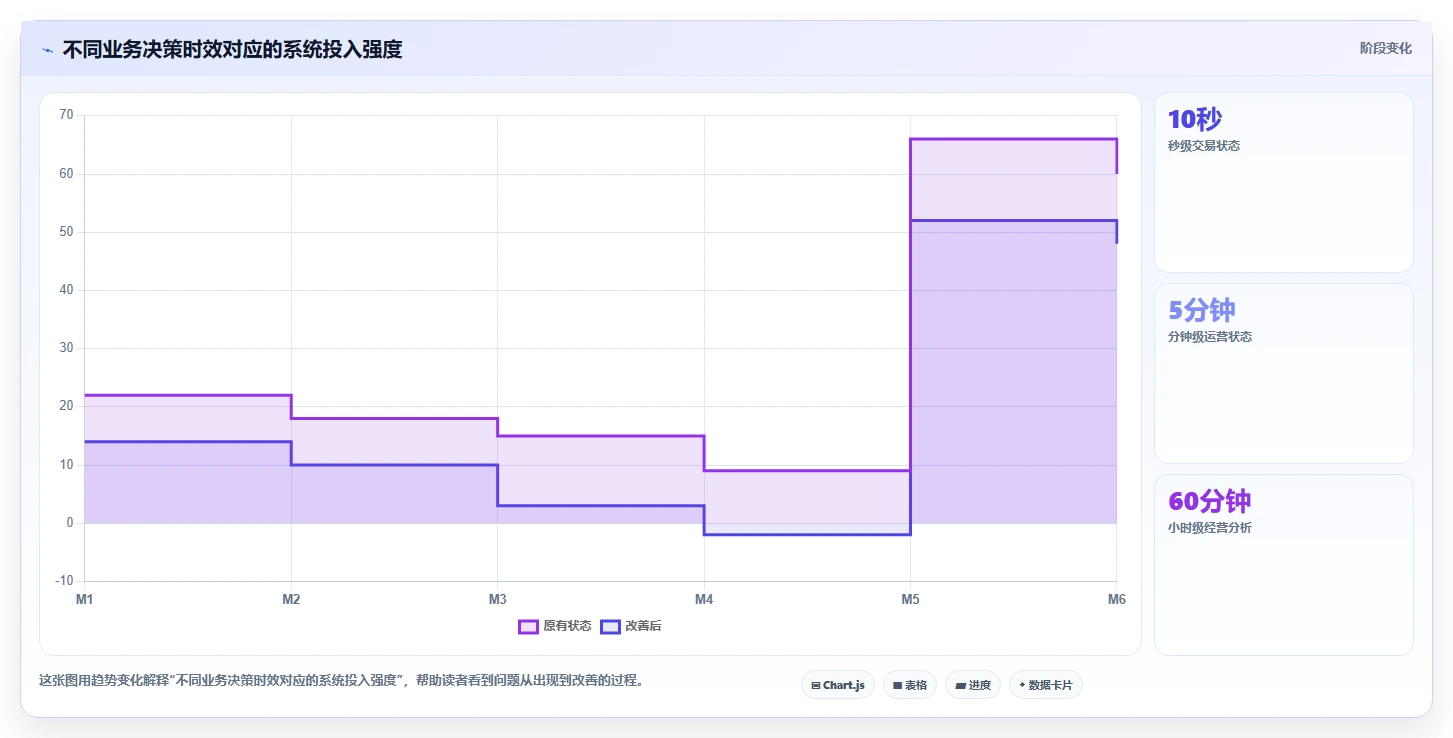Select the 表格 tag
Image resolution: width=1453 pixels, height=738 pixels.
[x=909, y=685]
